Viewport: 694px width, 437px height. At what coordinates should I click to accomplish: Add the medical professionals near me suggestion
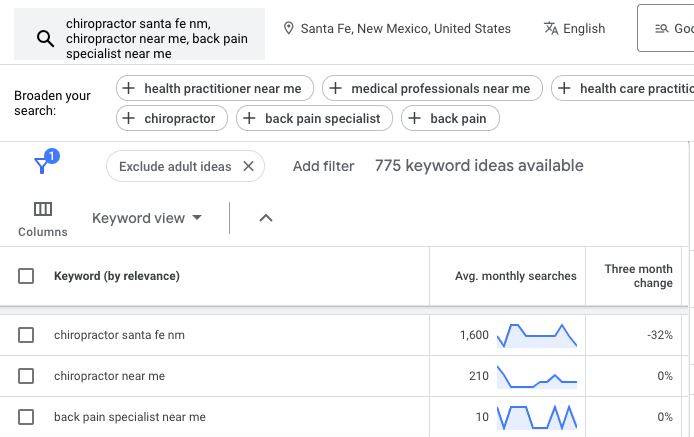coord(429,89)
